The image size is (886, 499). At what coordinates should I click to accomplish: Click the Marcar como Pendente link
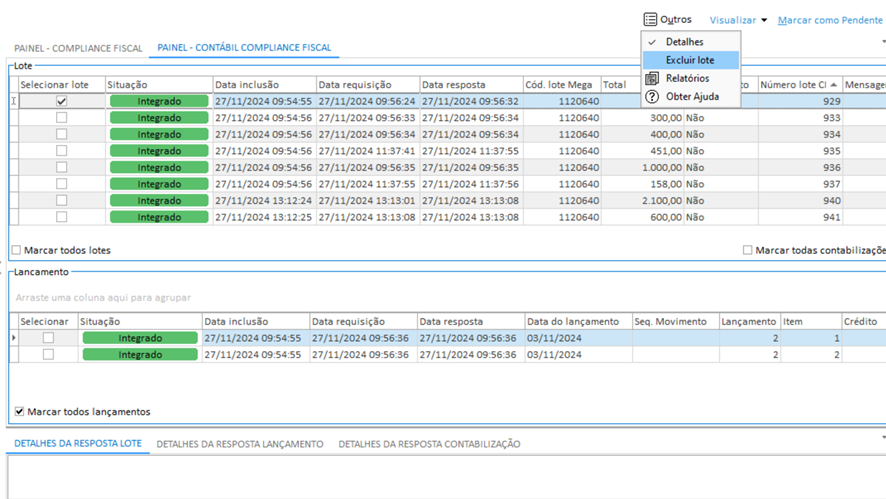(830, 20)
